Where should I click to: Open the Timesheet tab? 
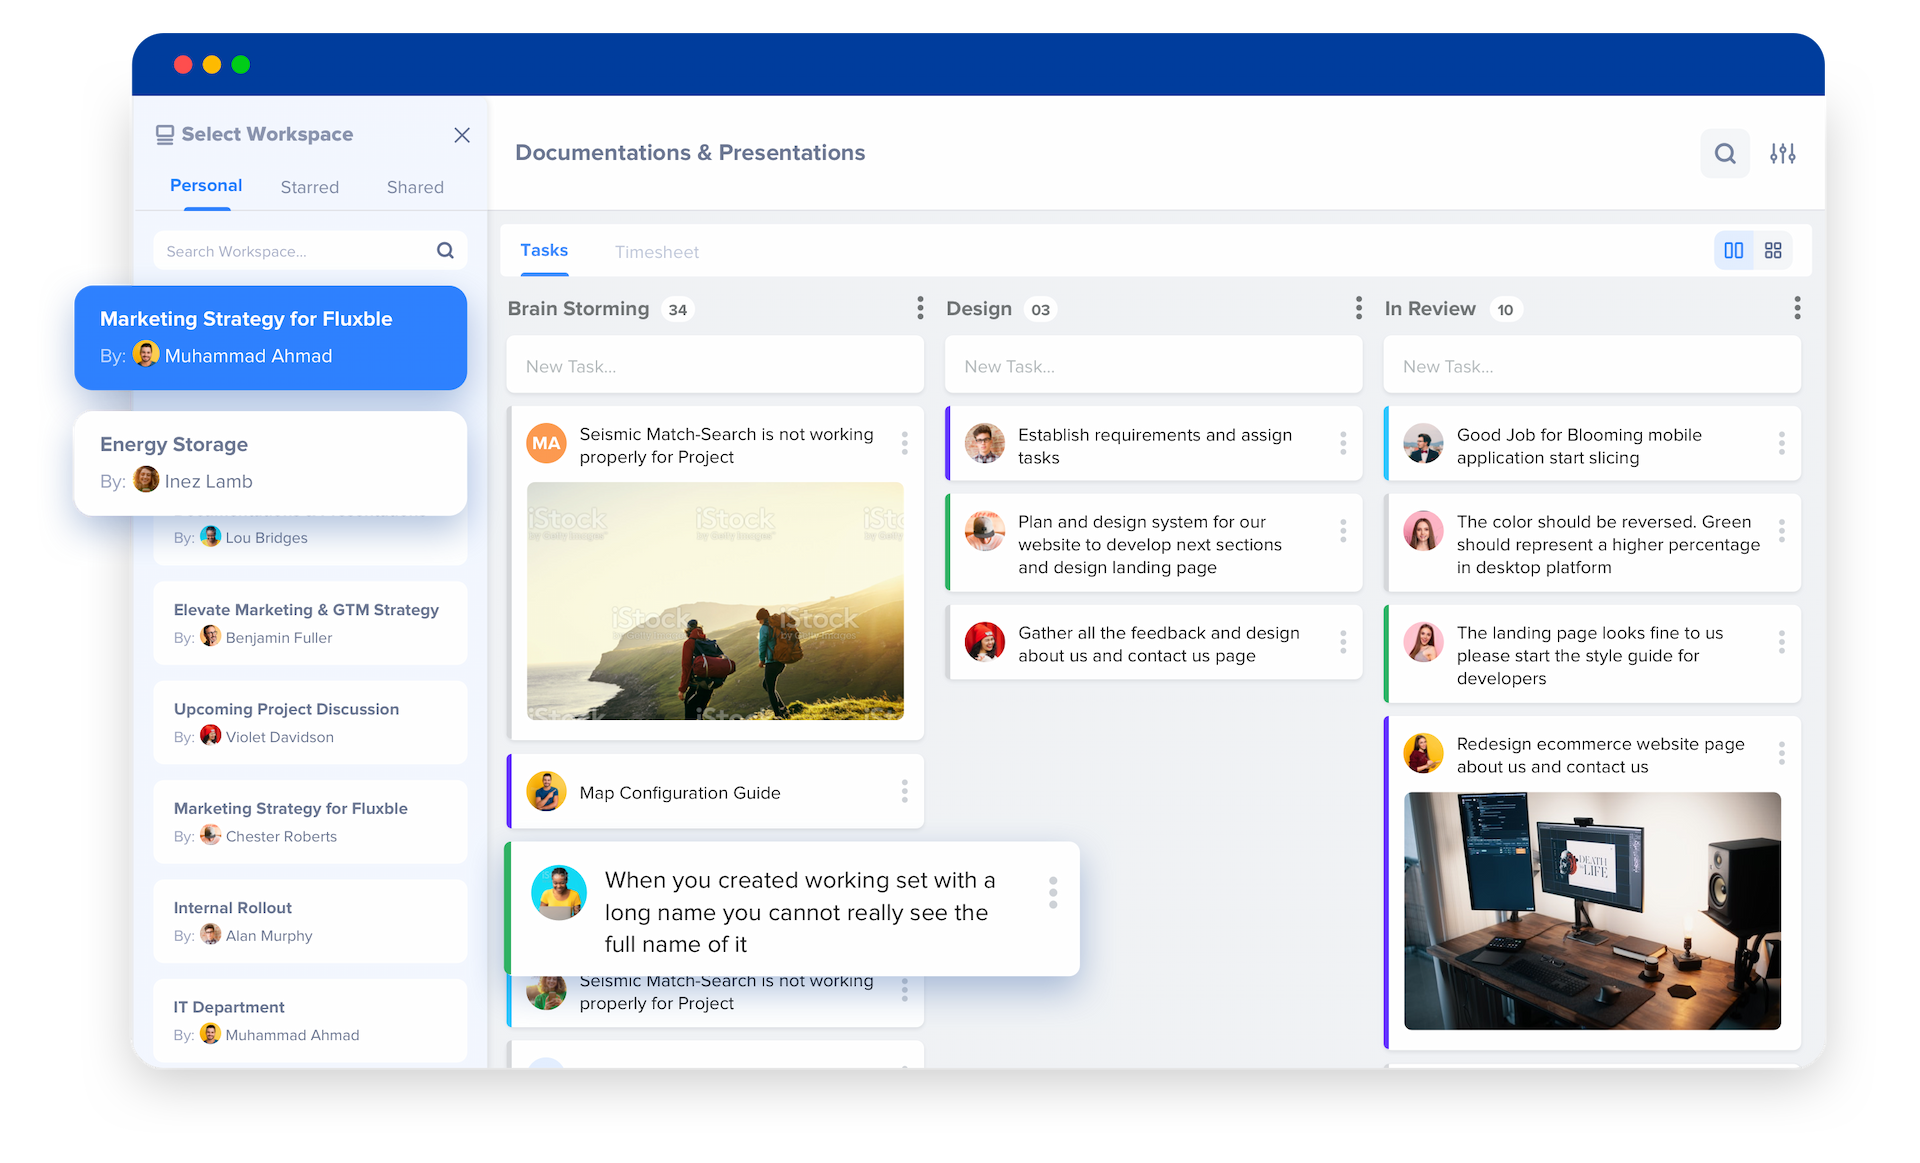657,252
